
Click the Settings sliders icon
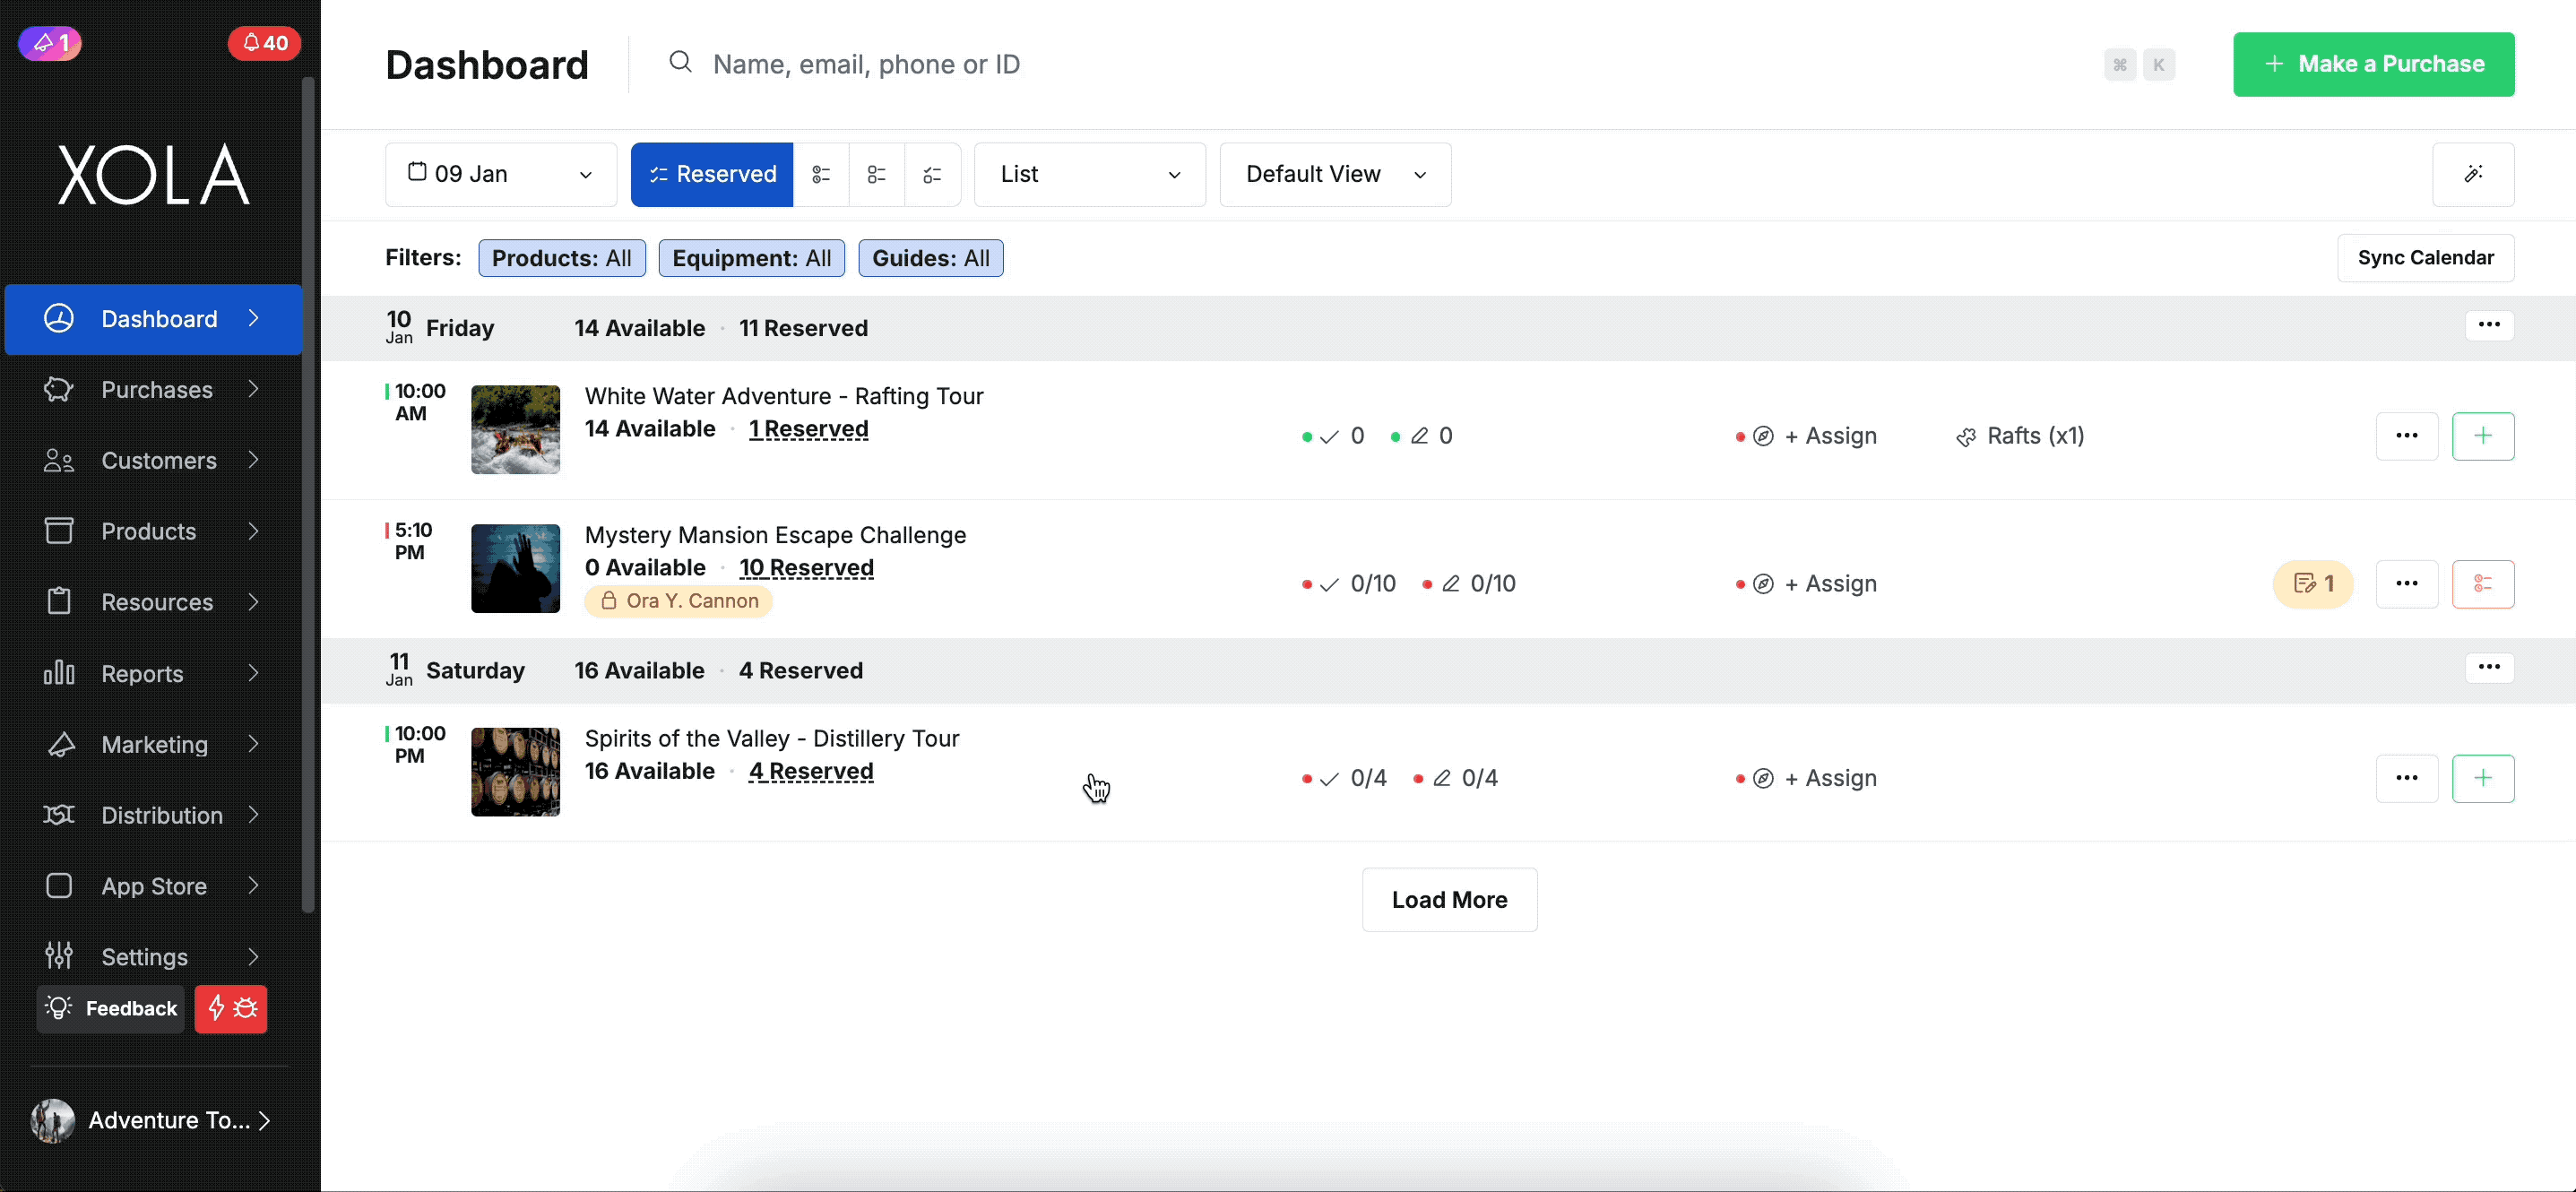[60, 956]
